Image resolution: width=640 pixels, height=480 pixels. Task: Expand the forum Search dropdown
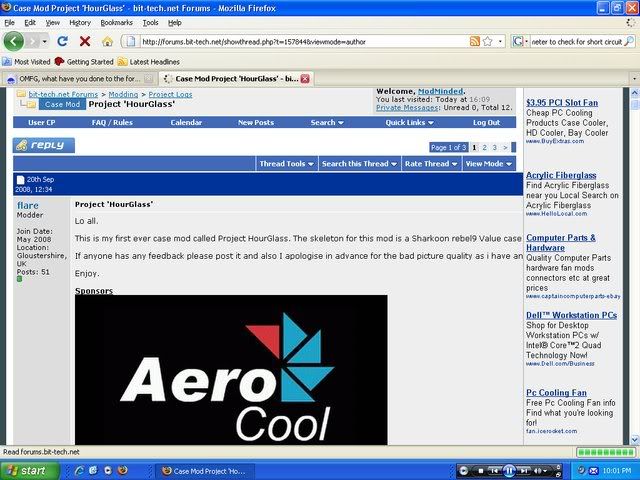click(327, 122)
